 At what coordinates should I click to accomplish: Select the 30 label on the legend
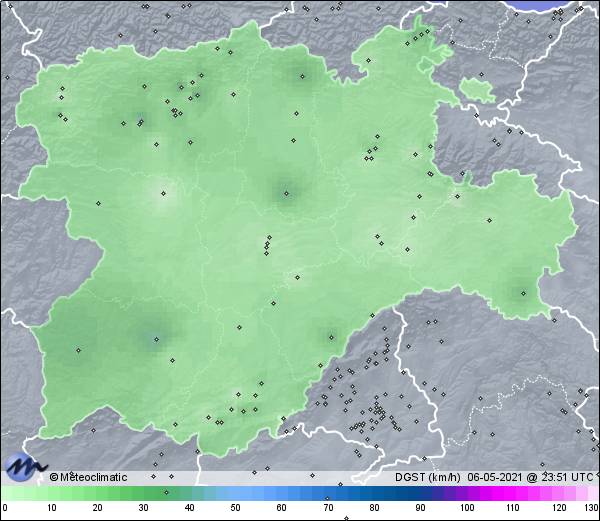(143, 508)
